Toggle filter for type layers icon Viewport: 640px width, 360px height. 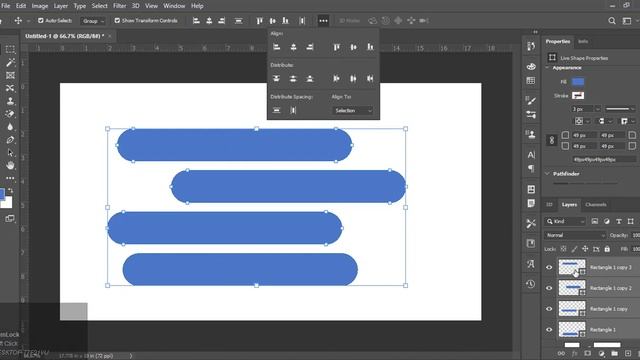619,221
